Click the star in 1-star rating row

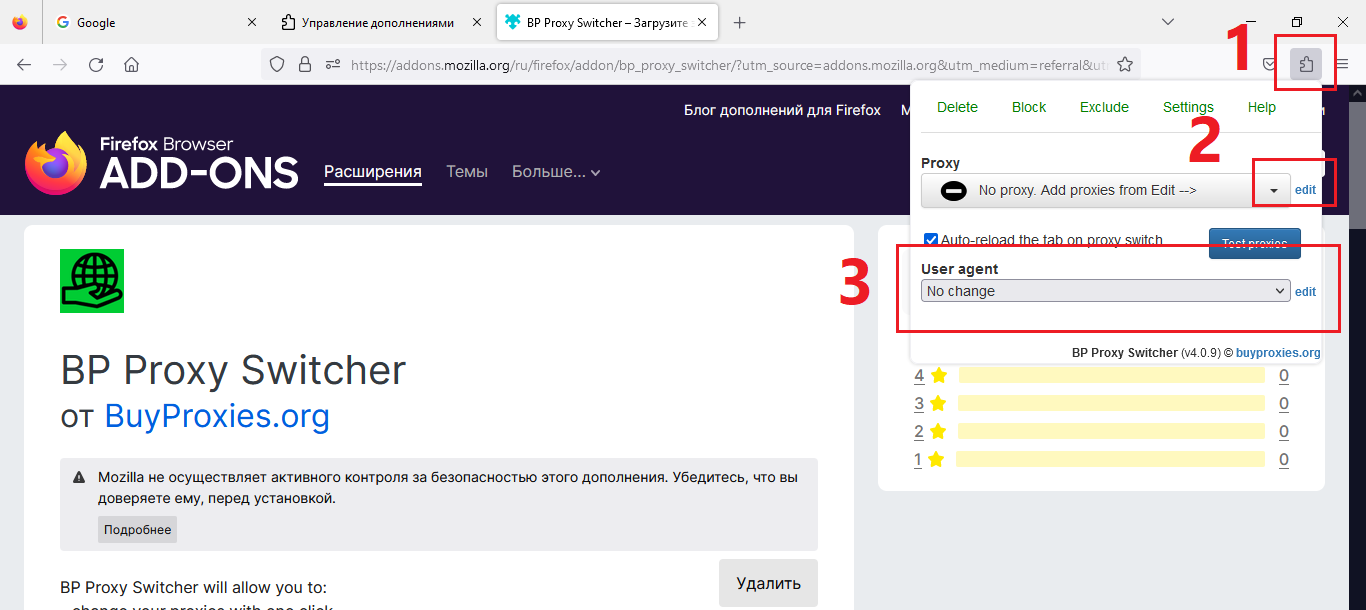936,460
